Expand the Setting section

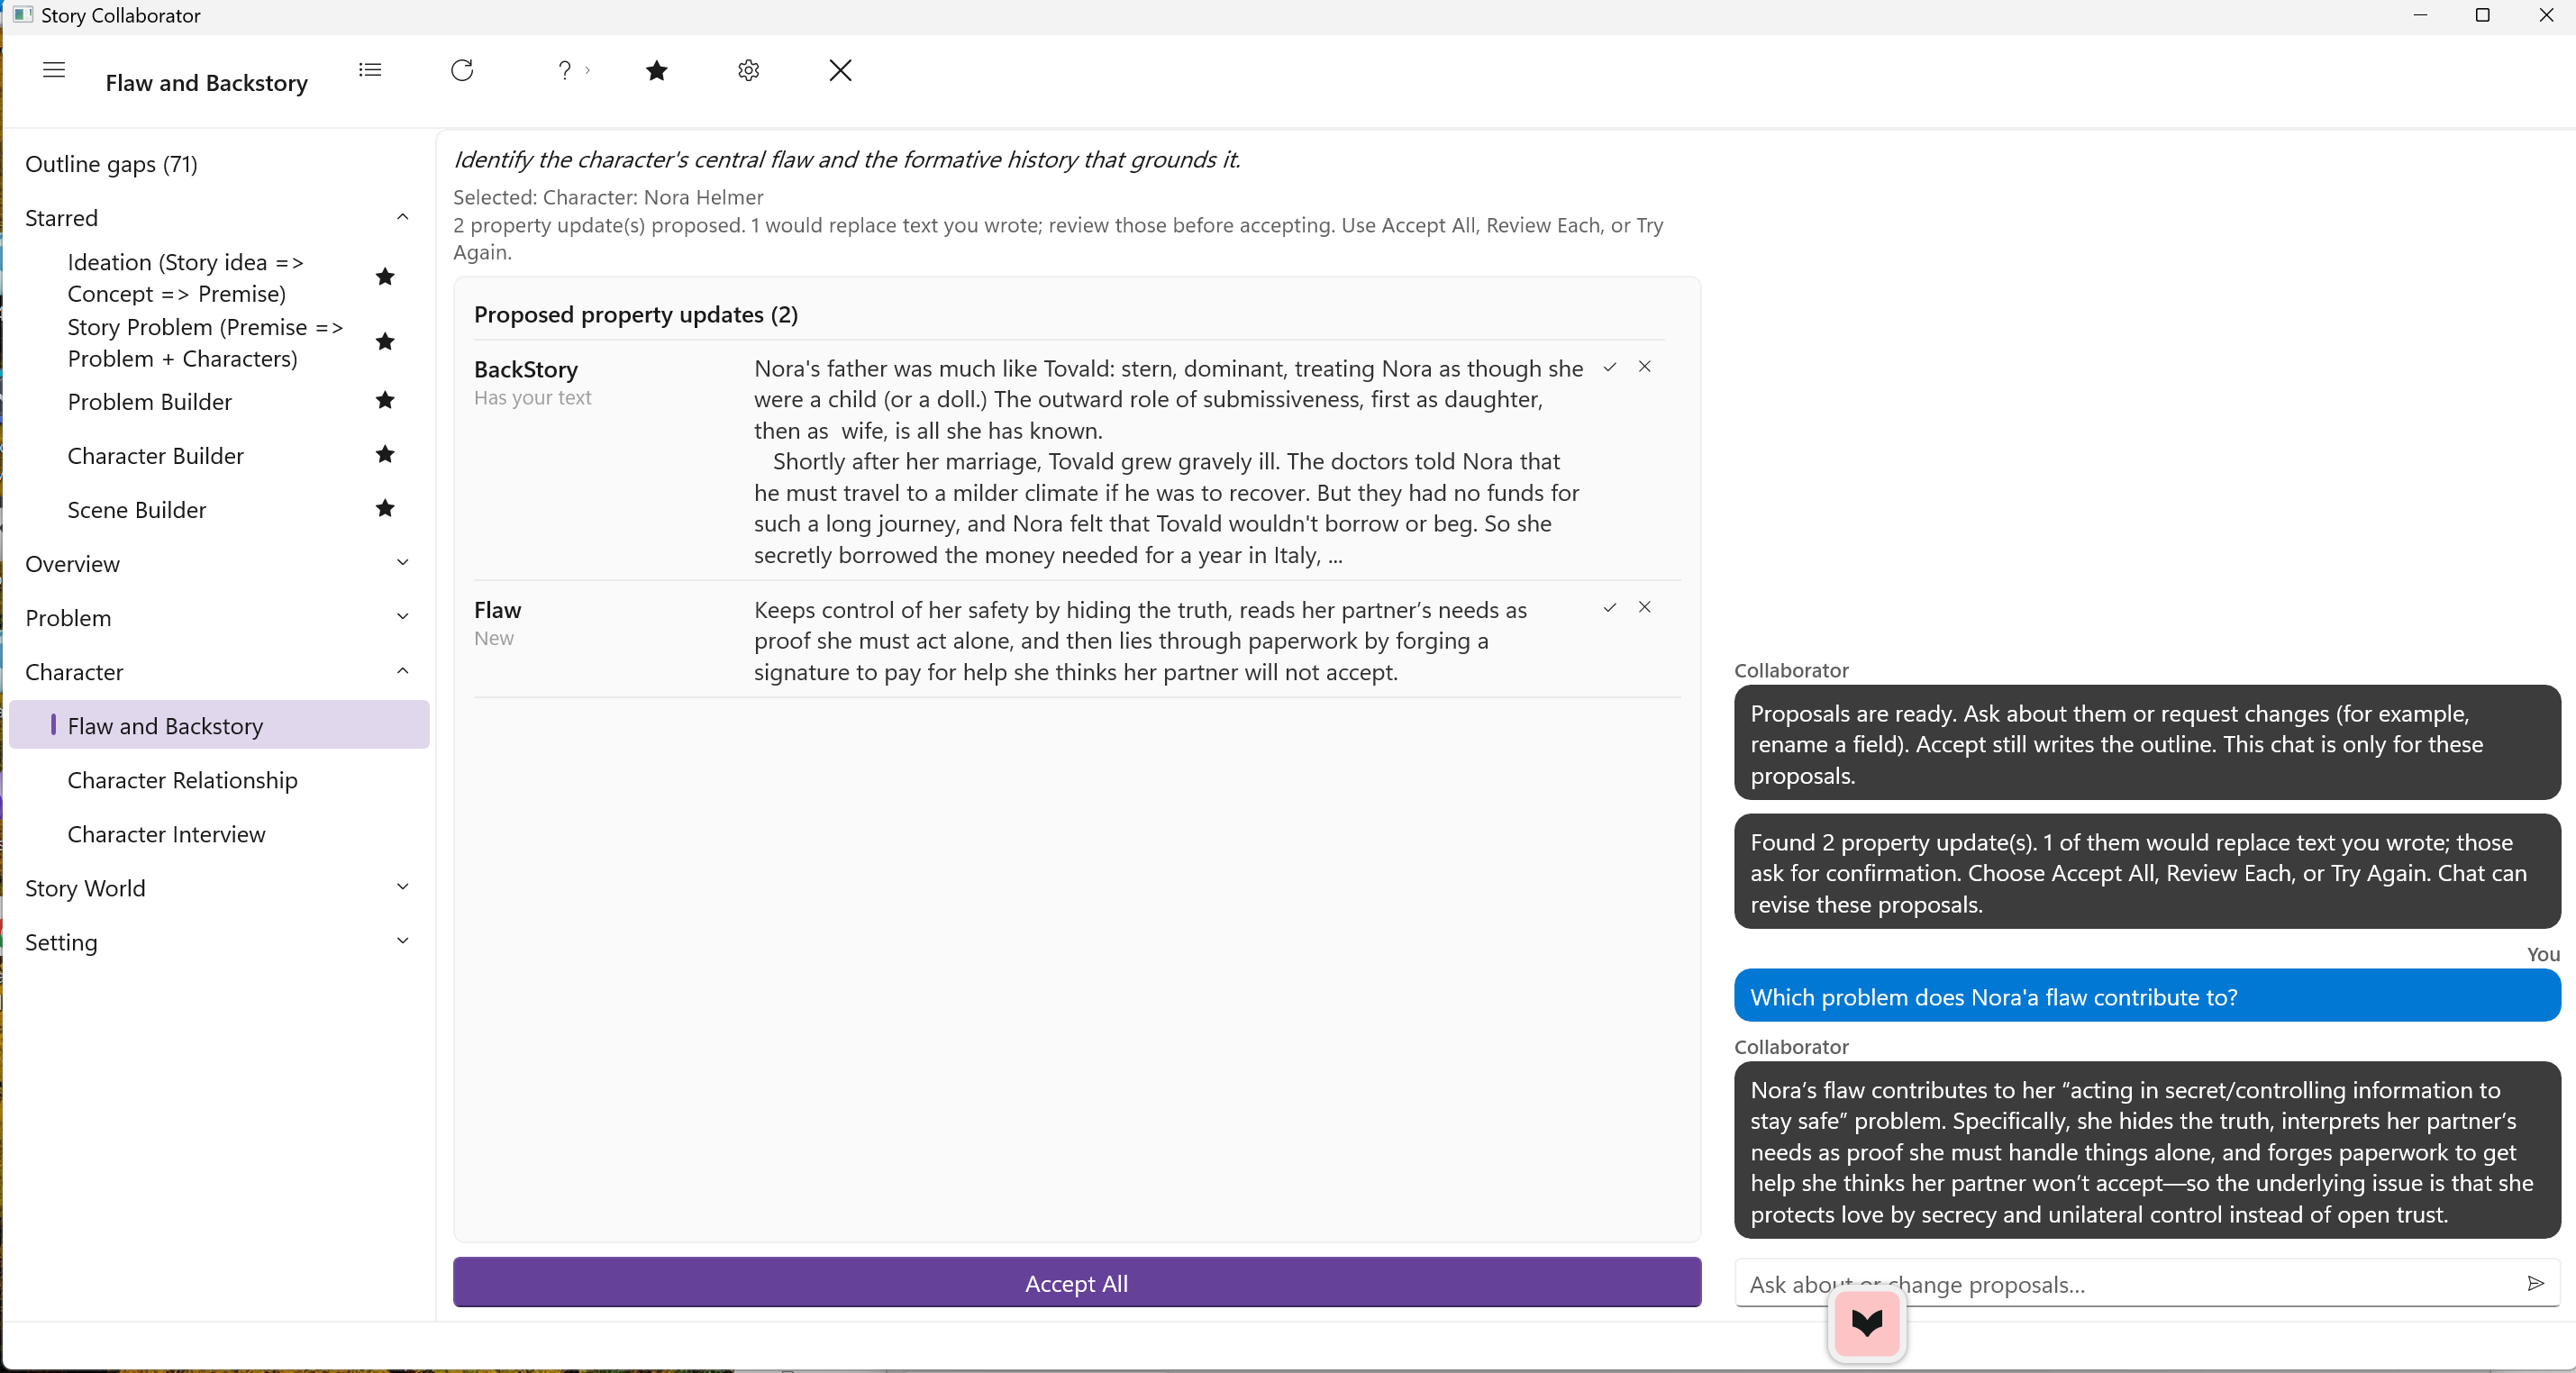pos(403,941)
